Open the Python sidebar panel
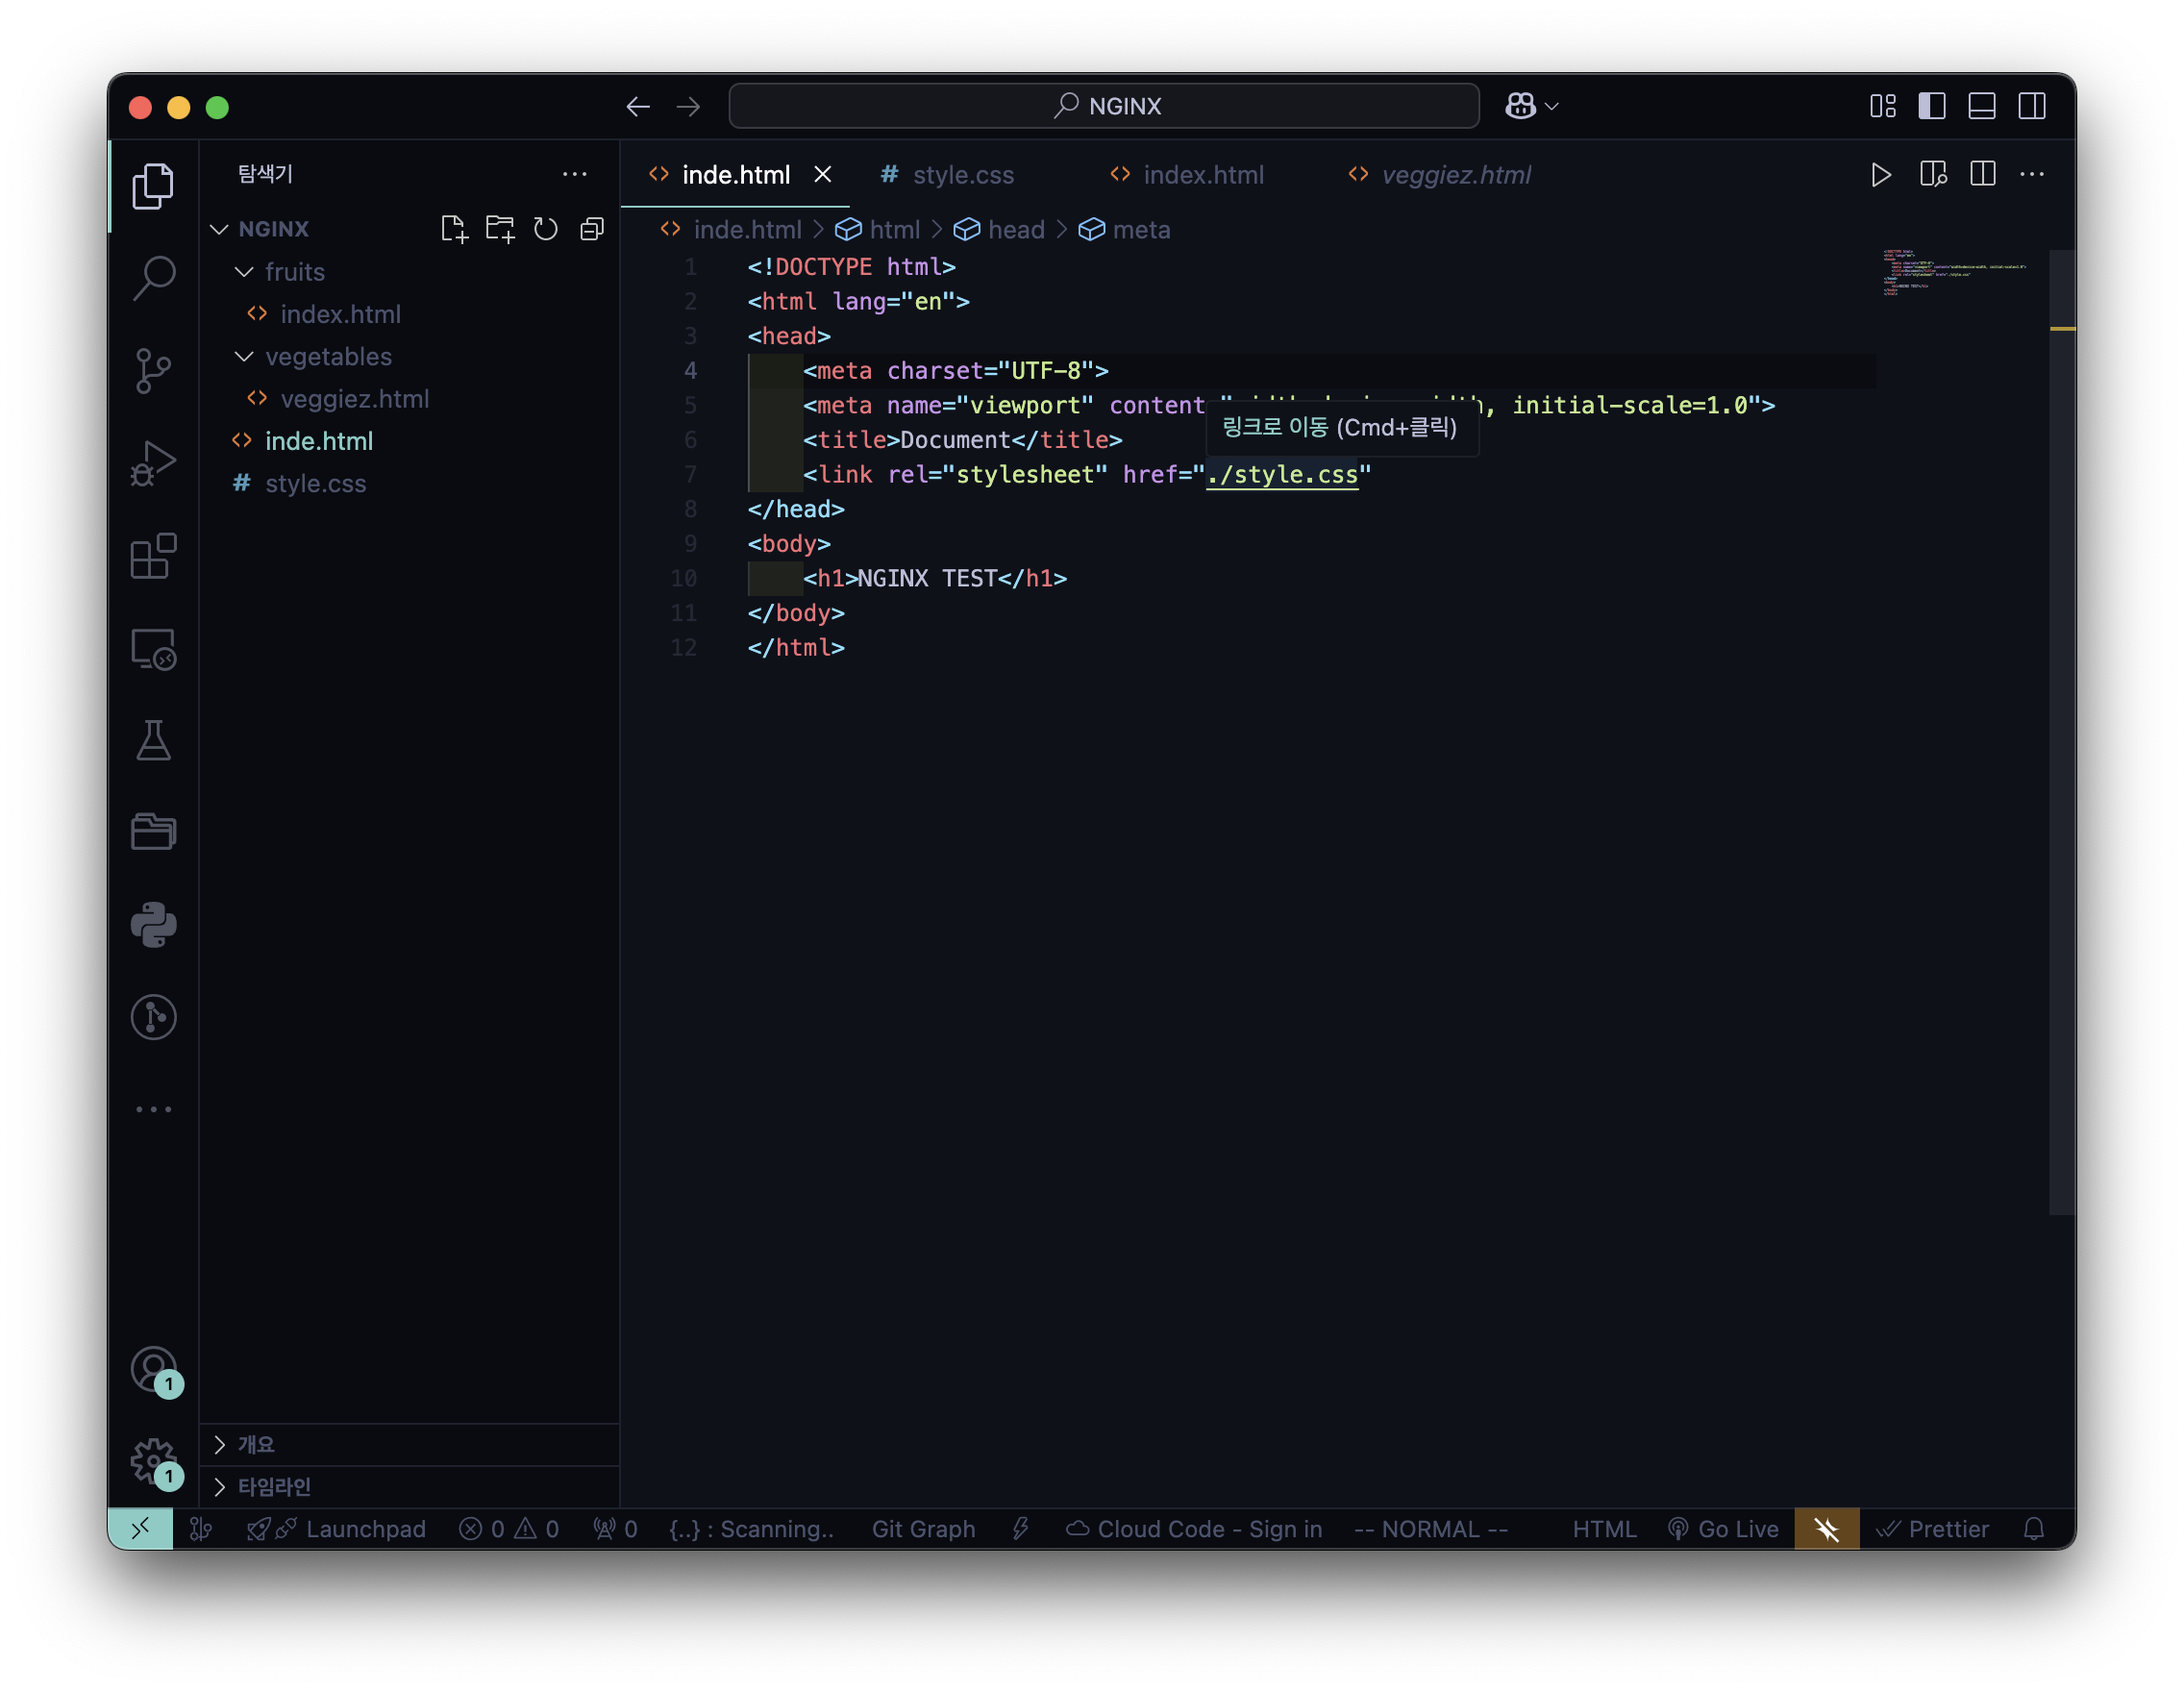 pos(153,924)
